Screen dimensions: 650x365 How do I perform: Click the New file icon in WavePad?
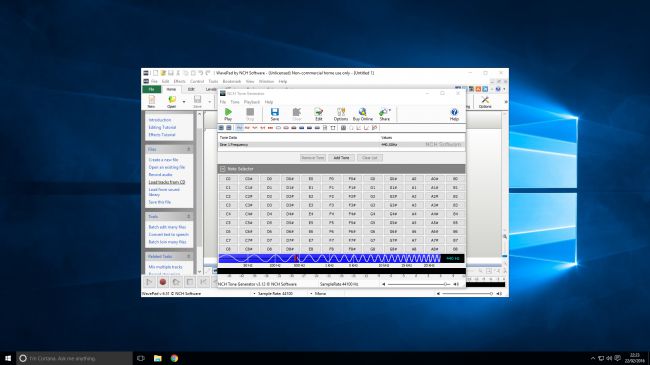click(152, 102)
